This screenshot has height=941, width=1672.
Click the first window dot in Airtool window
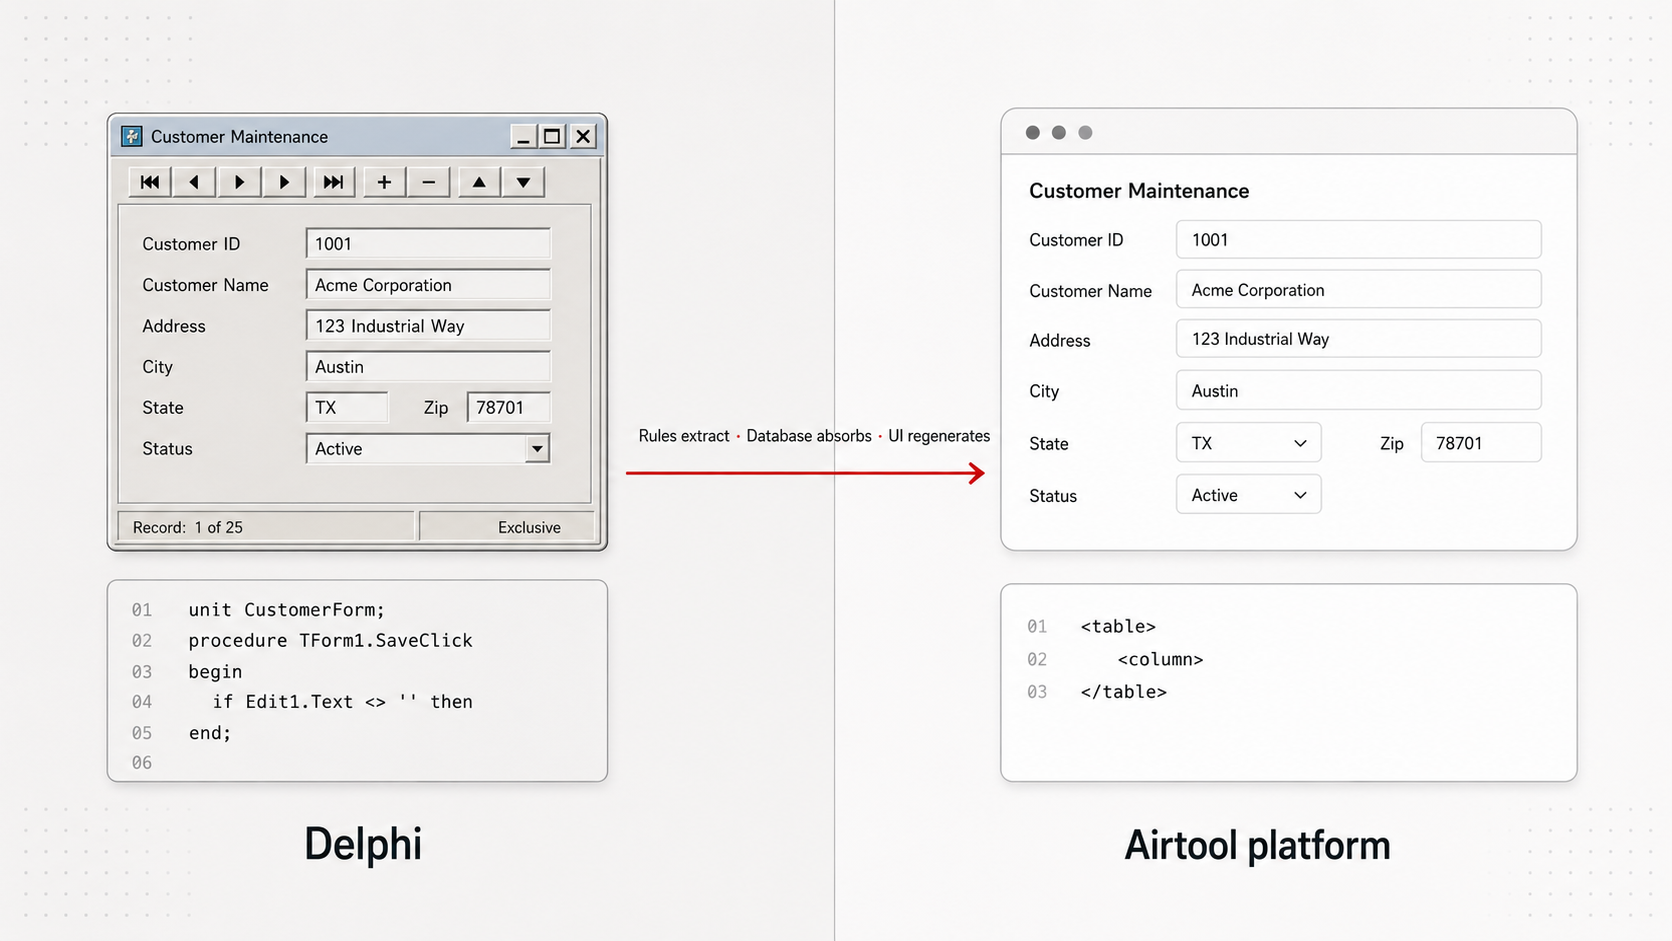[x=1033, y=132]
